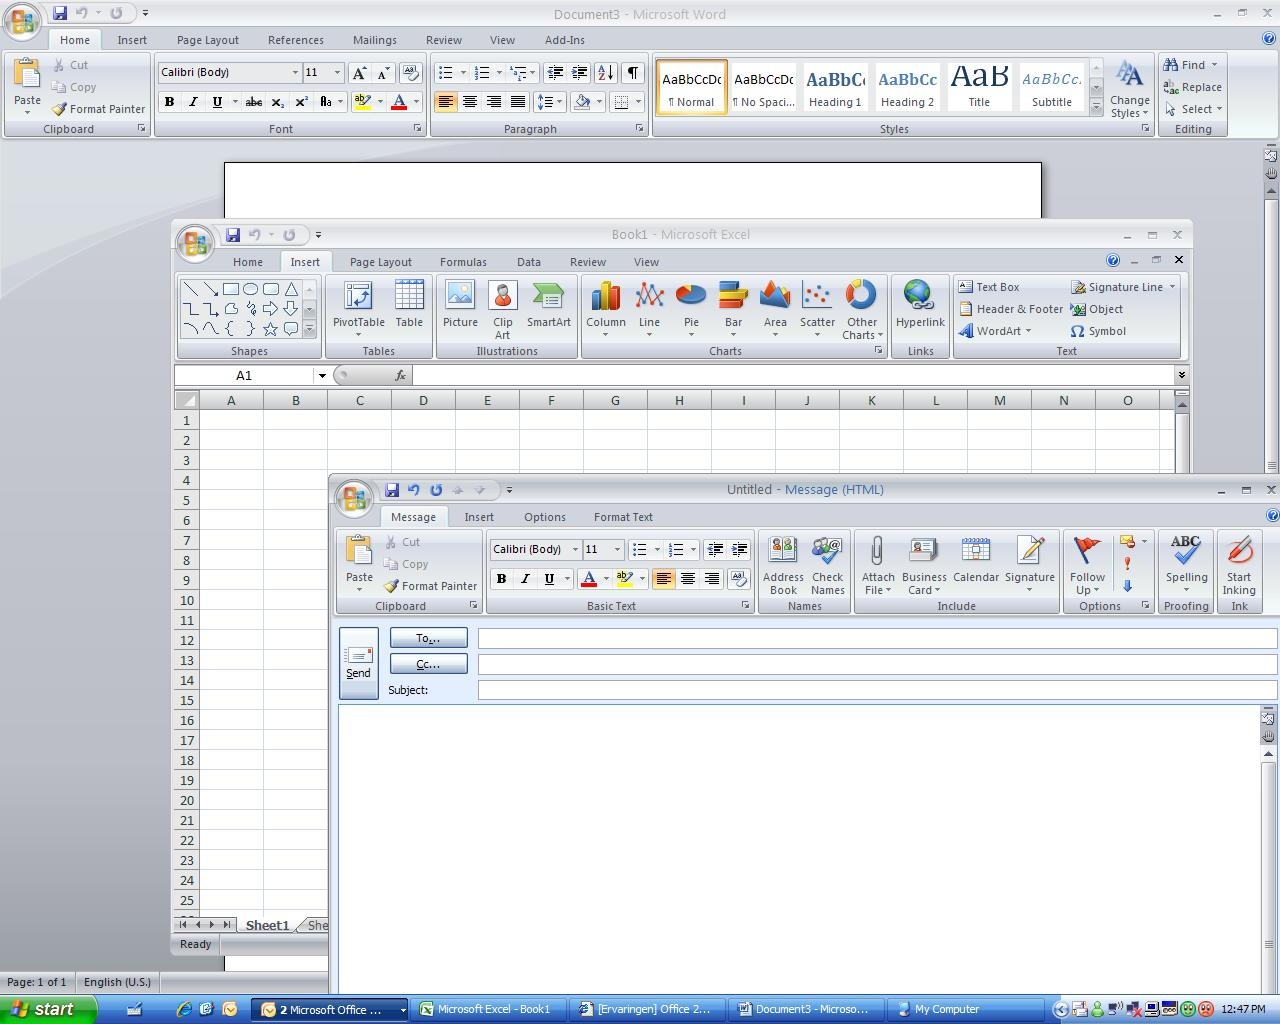1280x1024 pixels.
Task: Expand the Word Styles gallery
Action: coord(1096,107)
